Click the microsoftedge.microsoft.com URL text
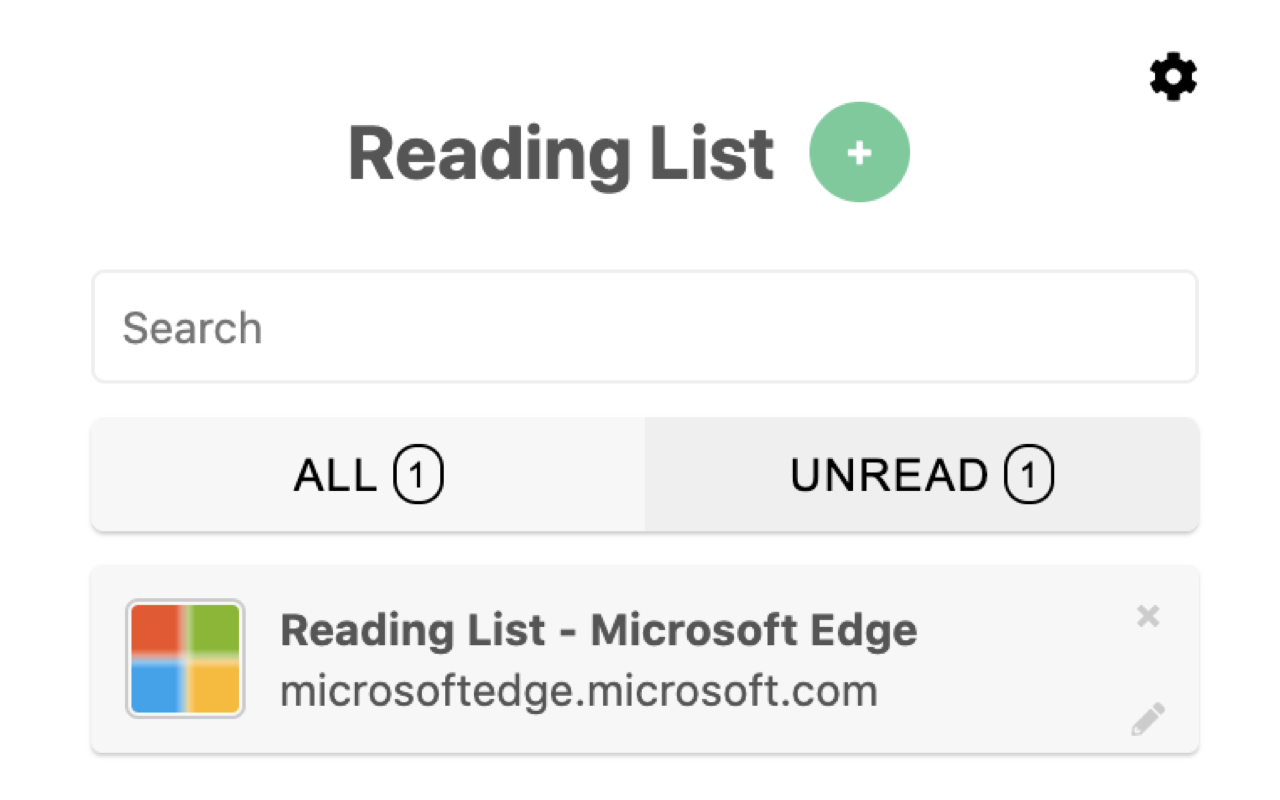The width and height of the screenshot is (1280, 800). point(578,691)
